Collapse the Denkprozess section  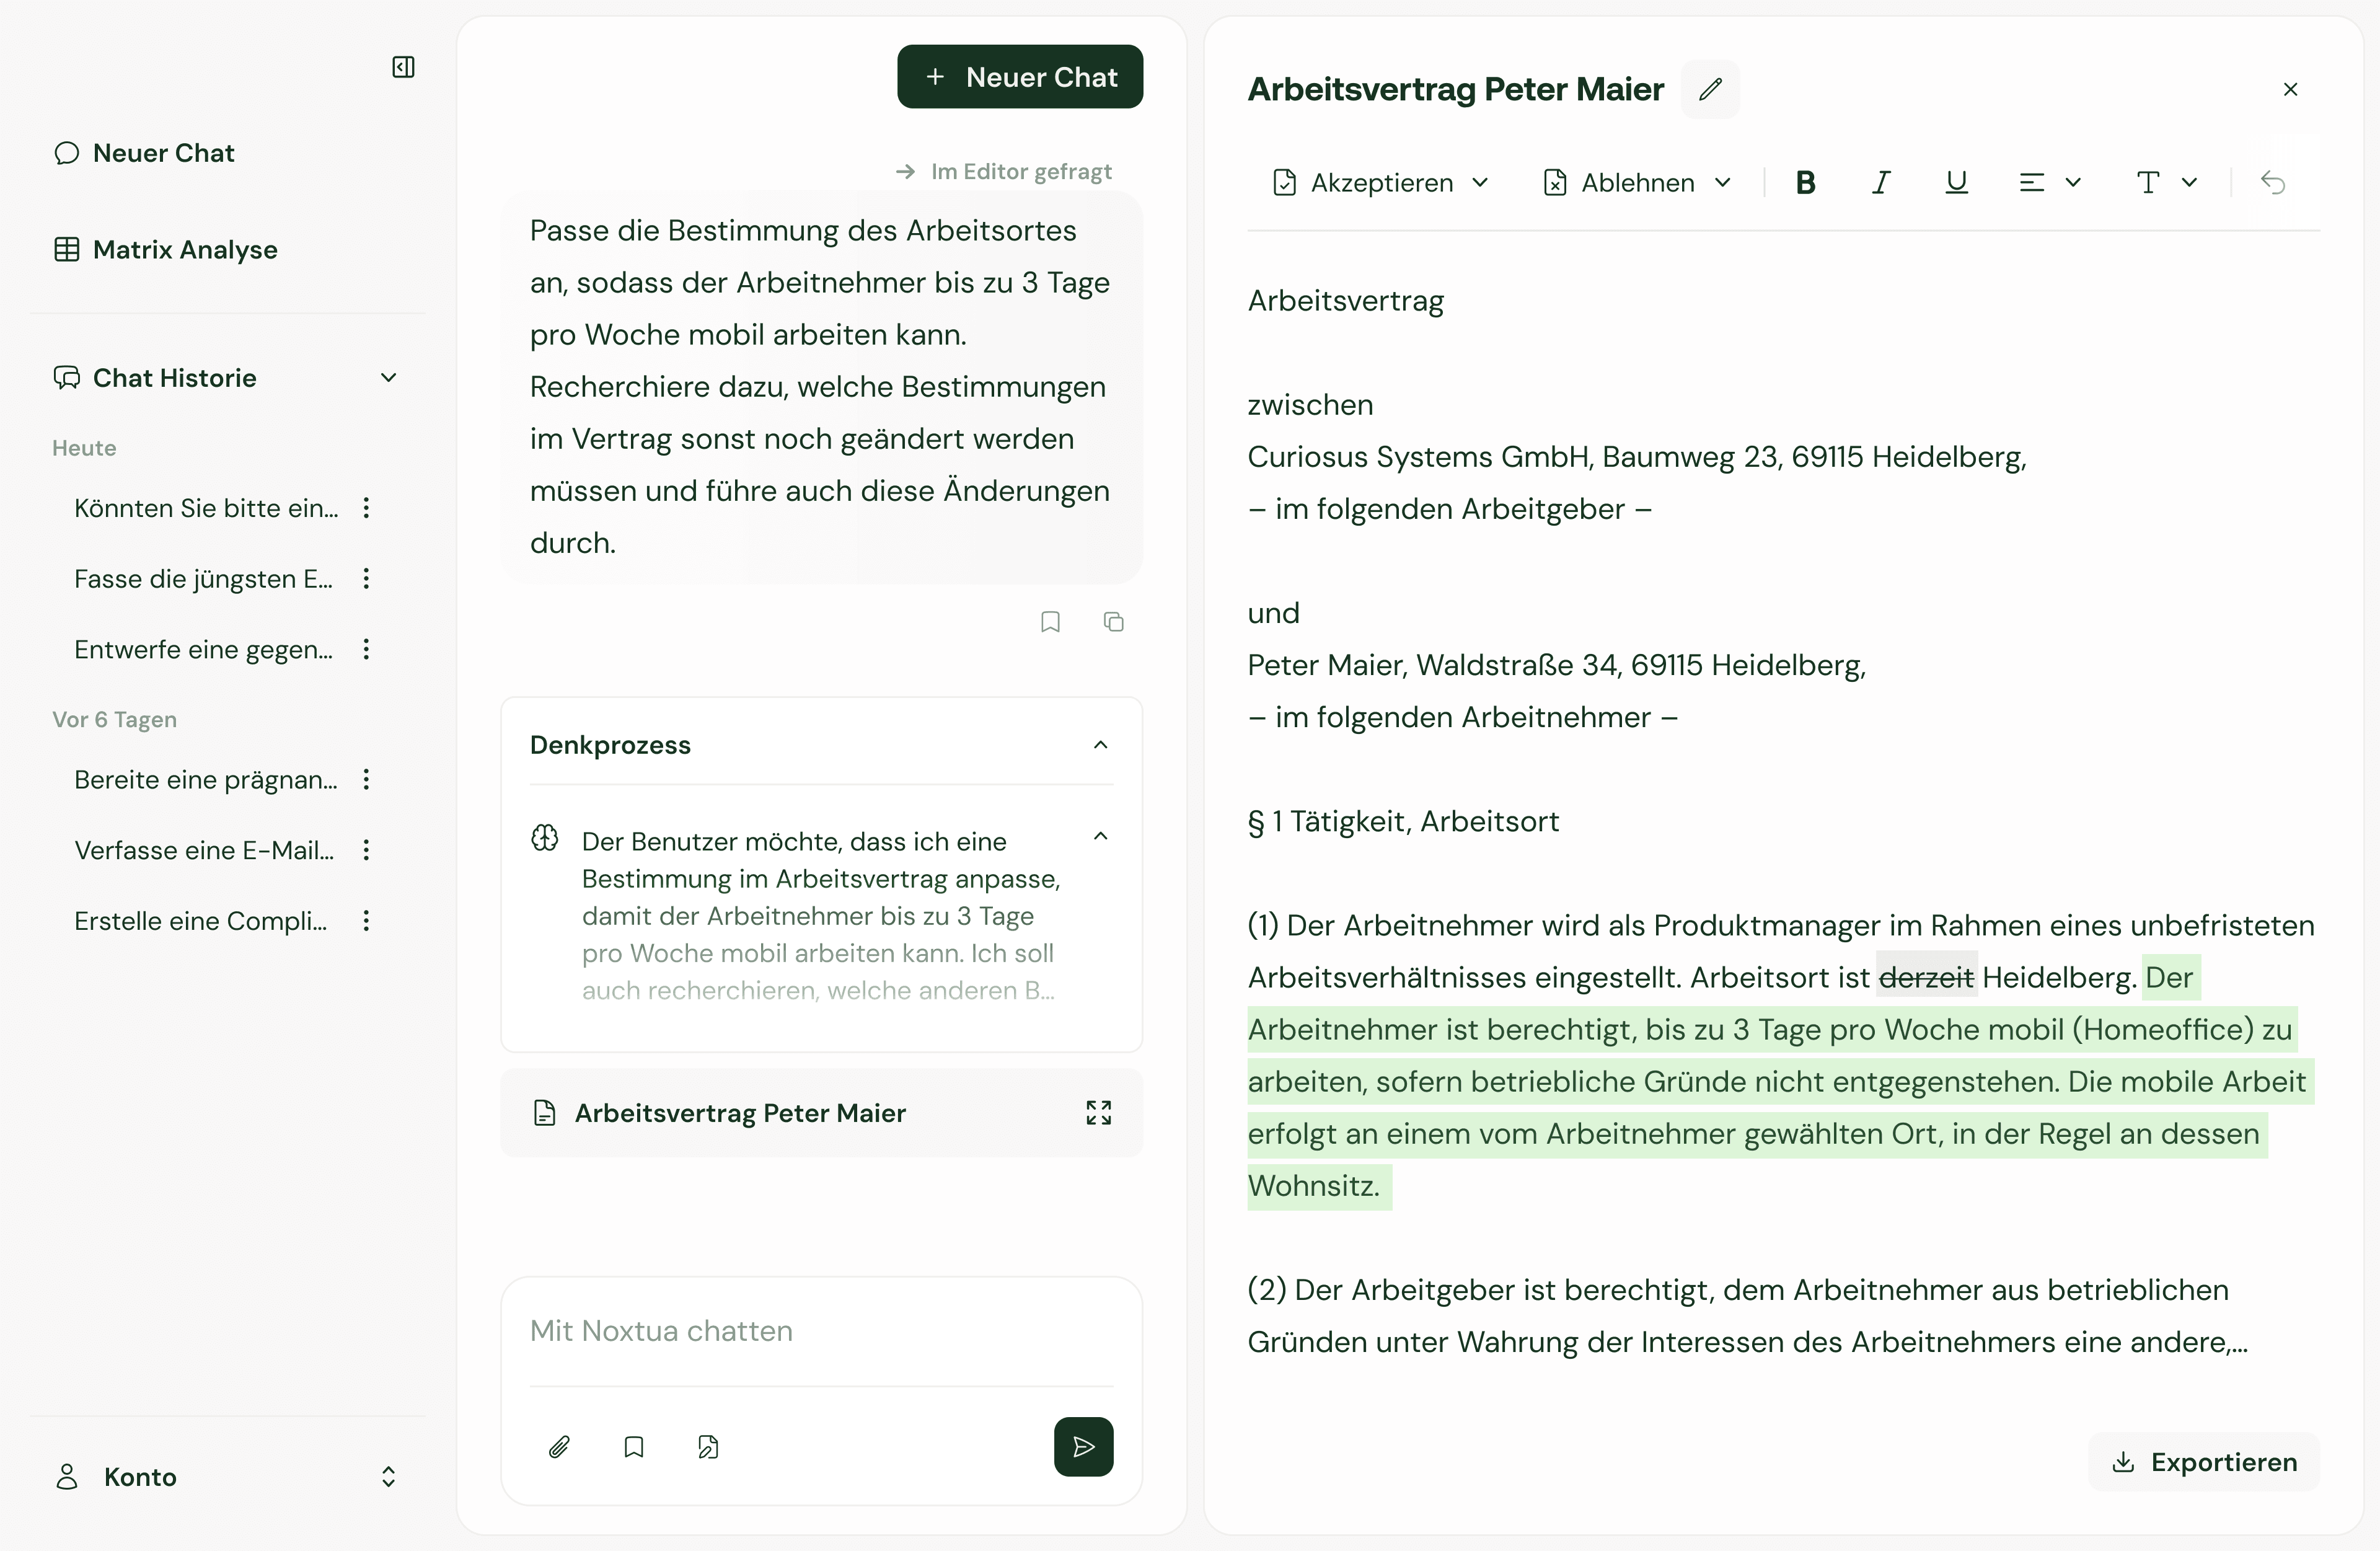click(x=1100, y=745)
